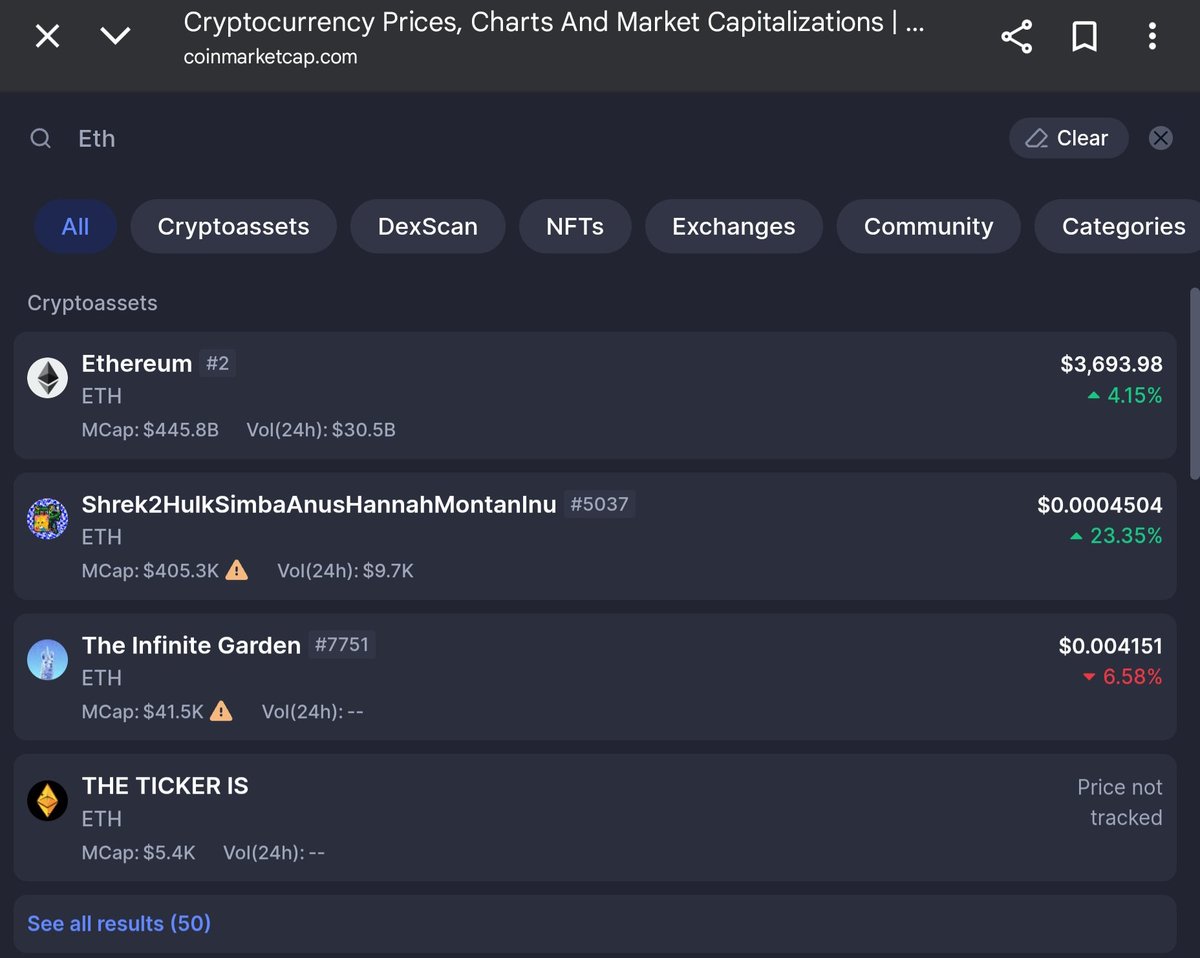Click the warning icon beside MCap $405.3K
Image resolution: width=1200 pixels, height=958 pixels.
pyautogui.click(x=237, y=570)
